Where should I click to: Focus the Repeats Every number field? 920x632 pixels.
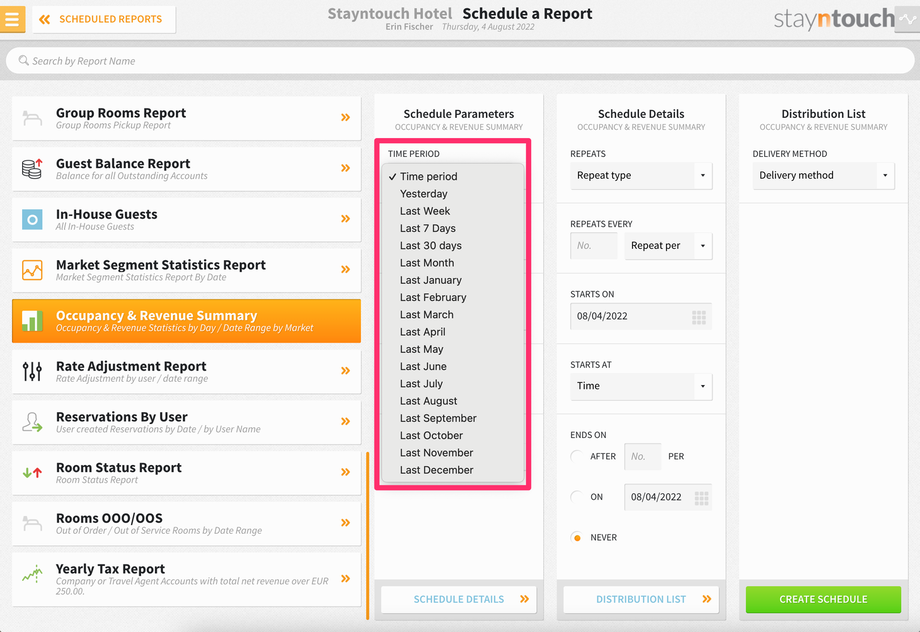(x=593, y=246)
